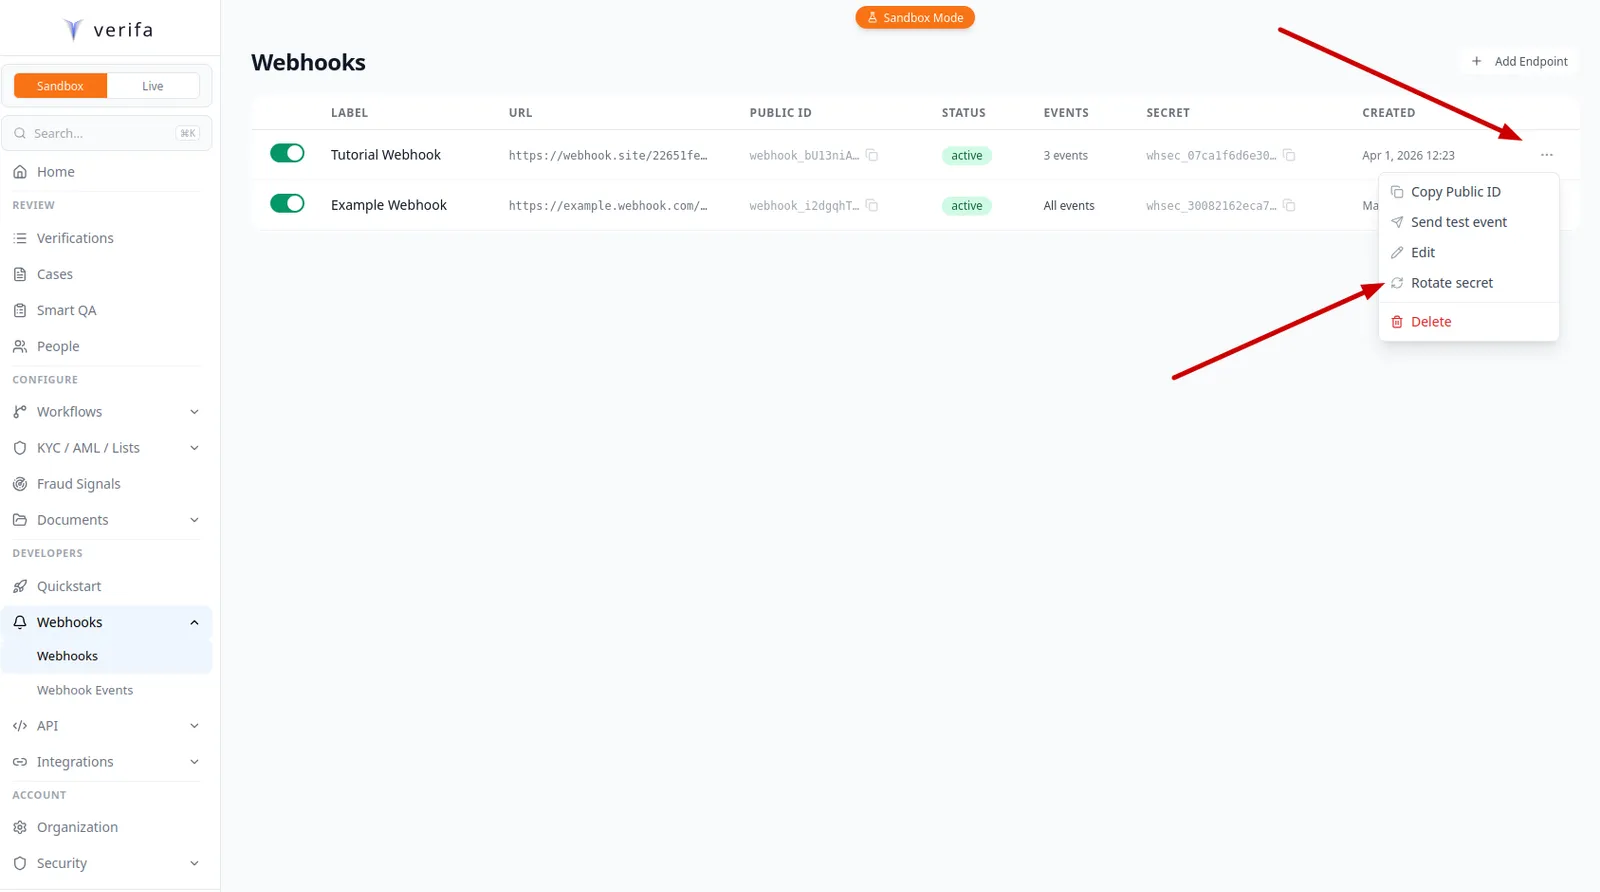Screen dimensions: 1600x892
Task: Click the Home icon in sidebar
Action: click(20, 172)
